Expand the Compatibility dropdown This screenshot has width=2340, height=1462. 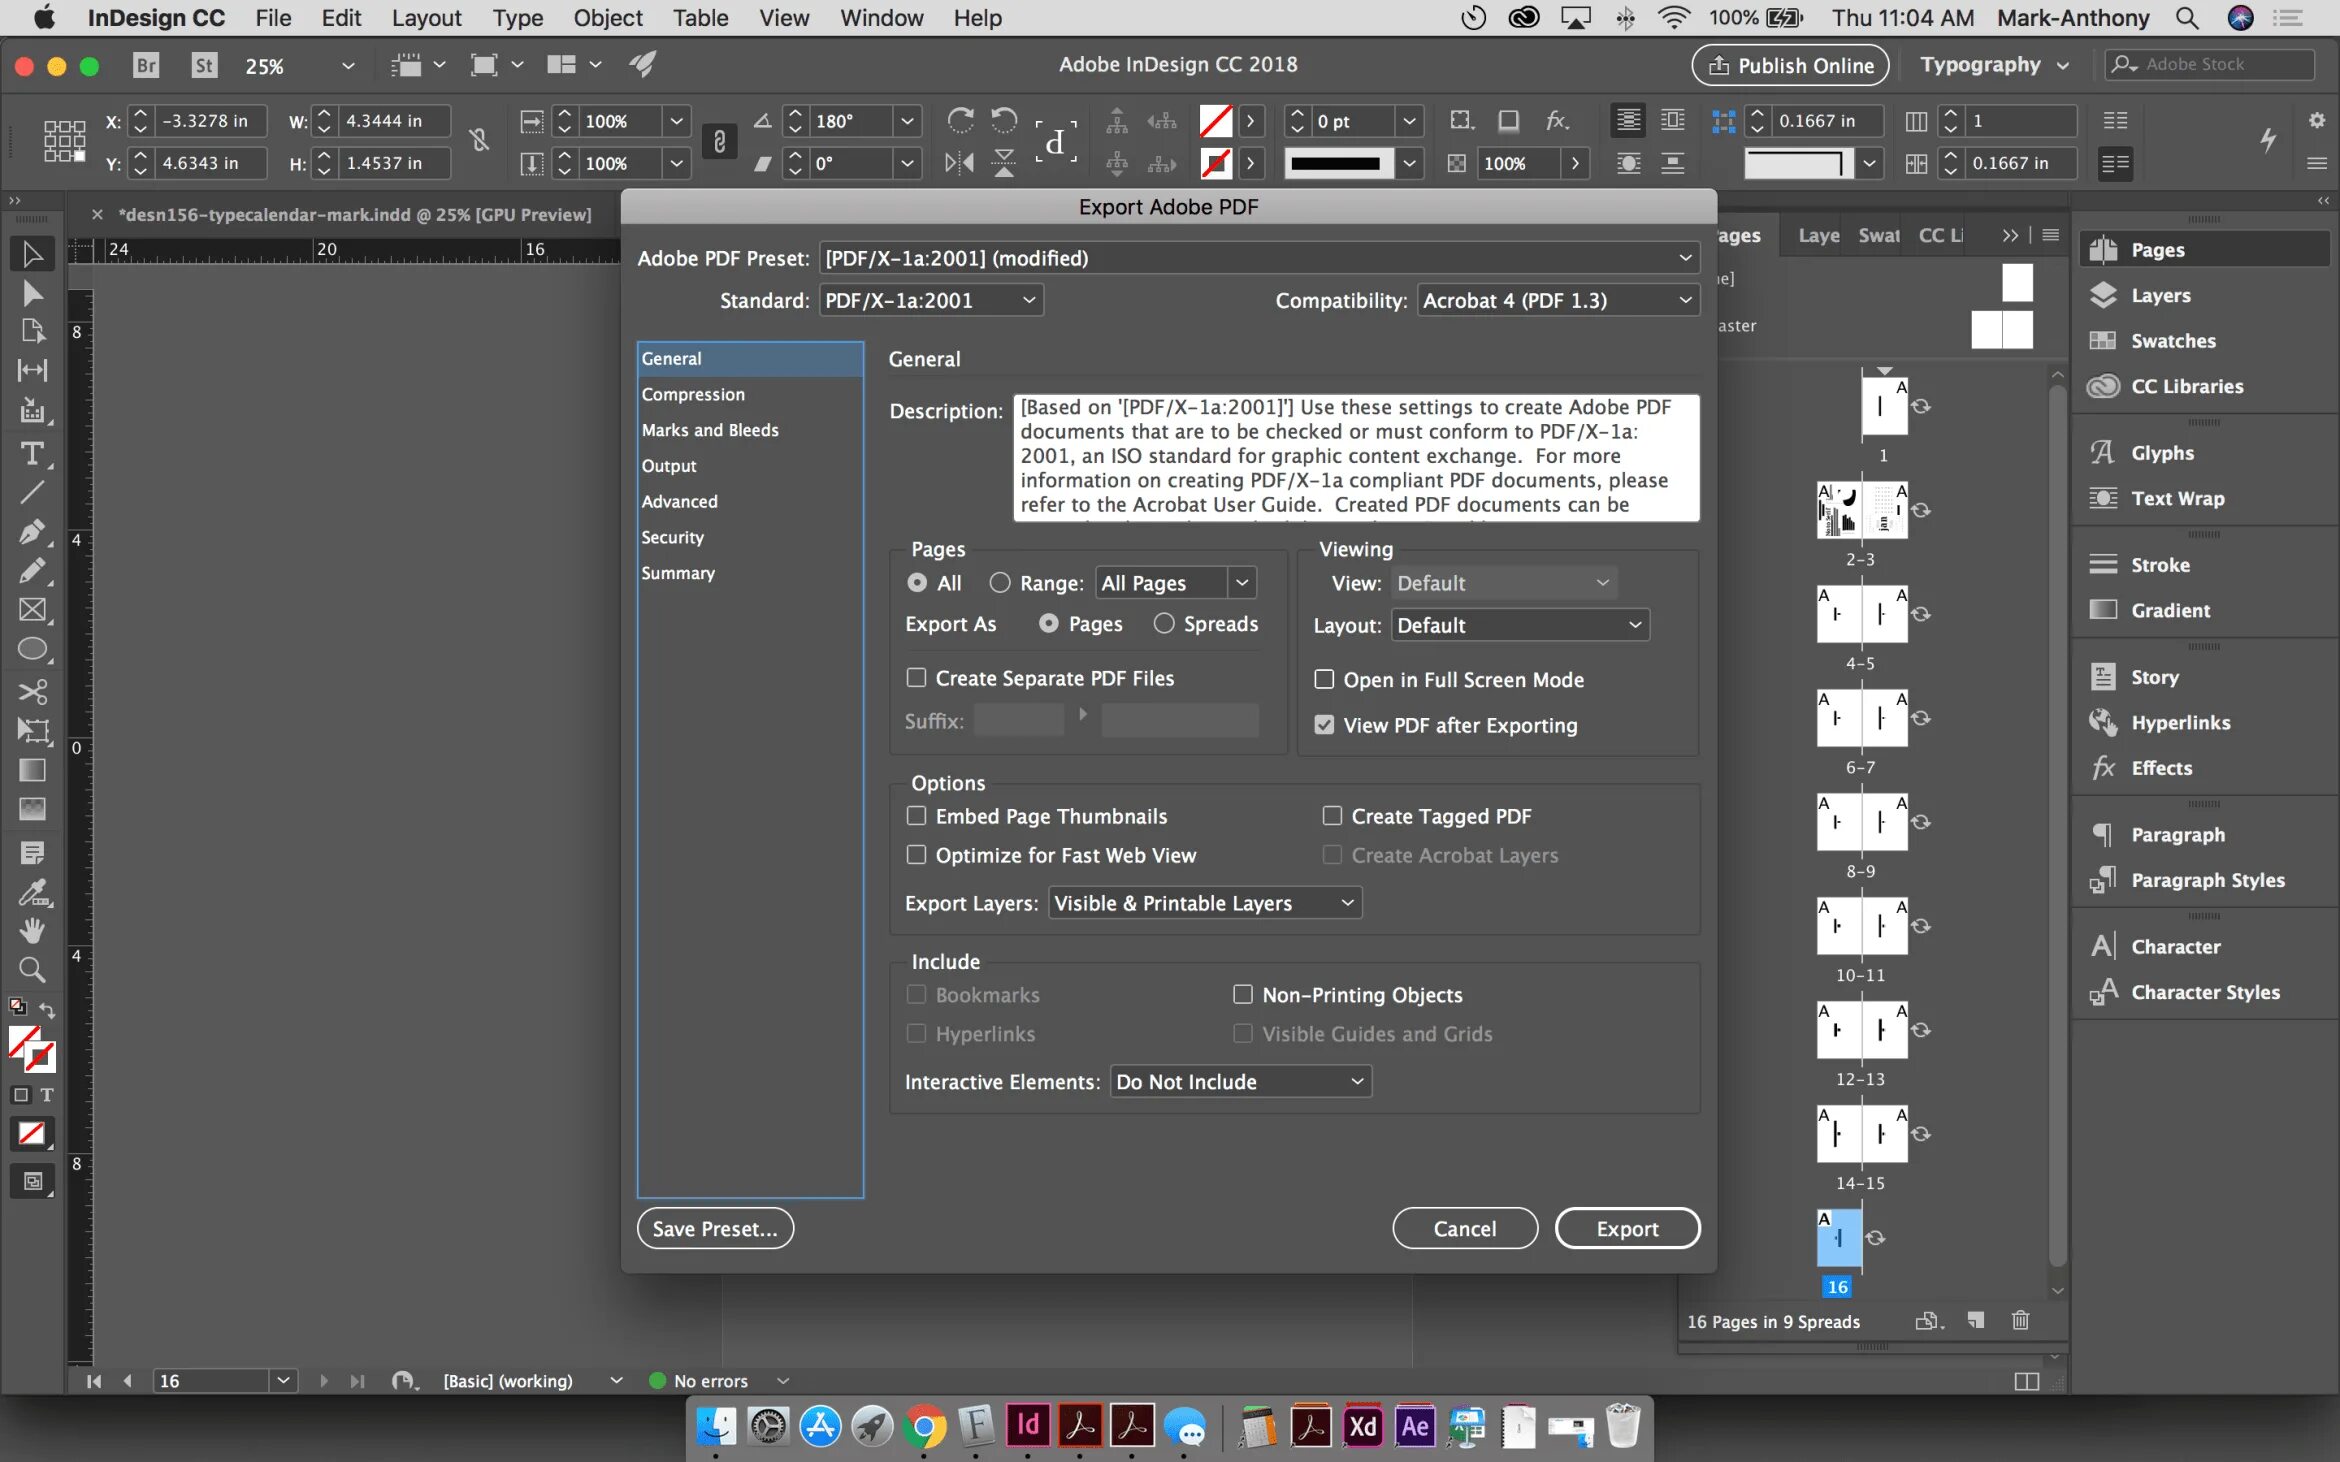1557,300
